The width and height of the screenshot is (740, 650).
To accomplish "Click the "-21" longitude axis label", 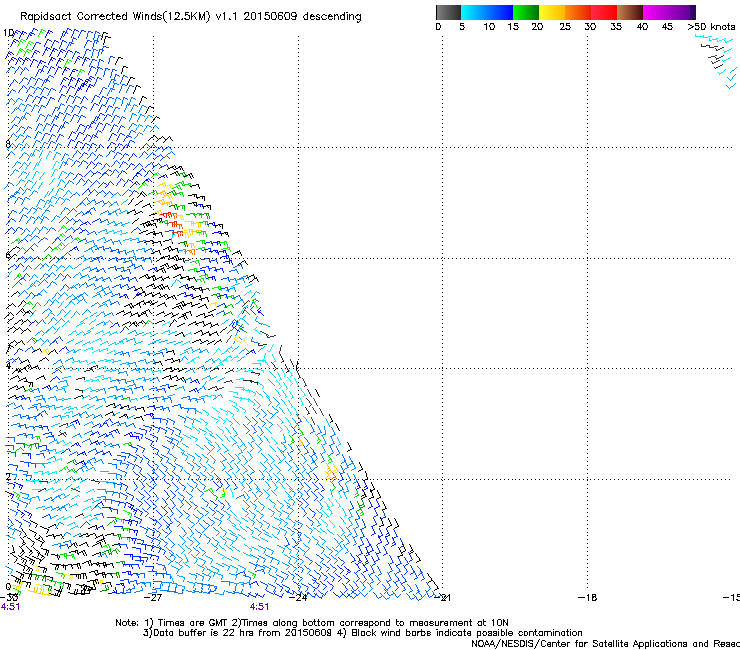I will point(443,597).
